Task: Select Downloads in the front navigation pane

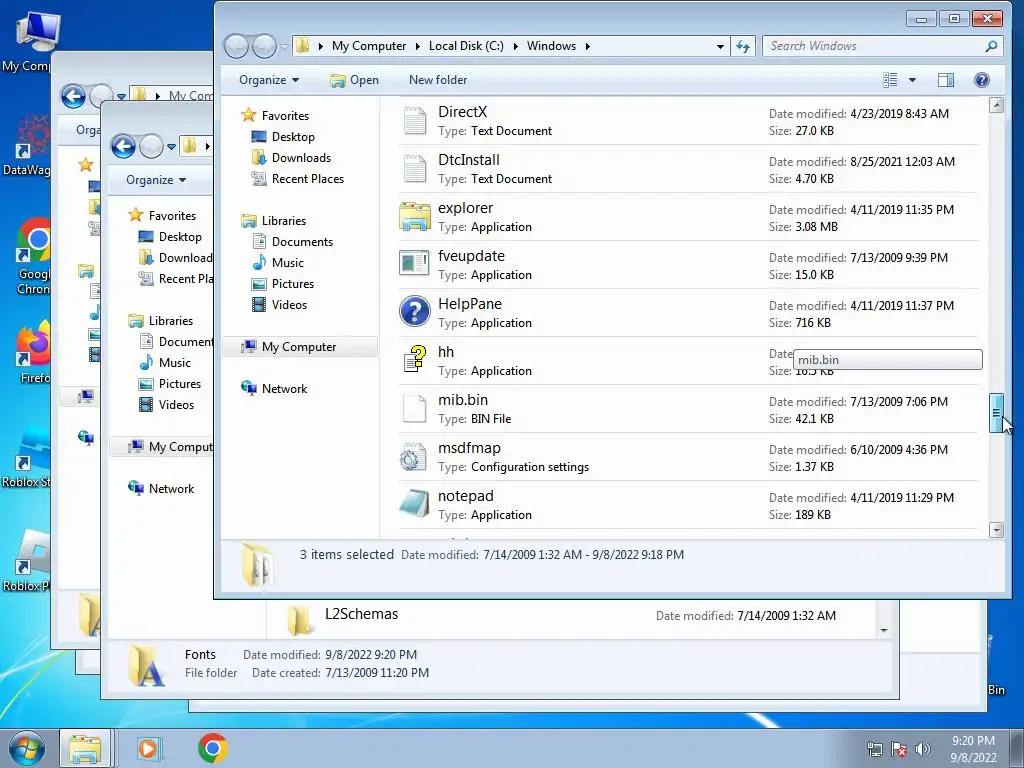Action: click(x=301, y=158)
